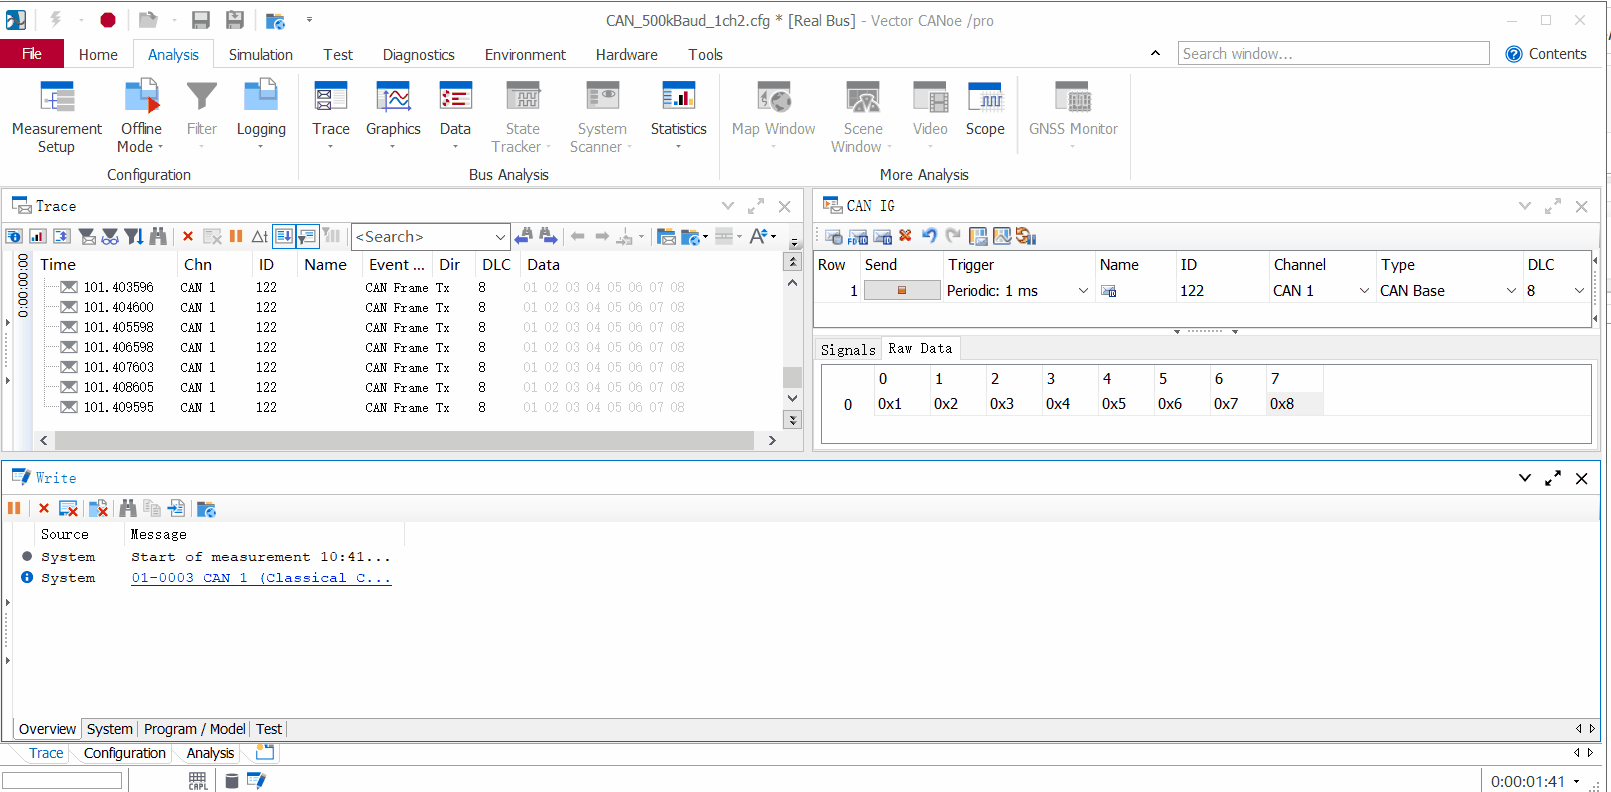Image resolution: width=1611 pixels, height=792 pixels.
Task: Expand the Trace search combo box
Action: click(500, 237)
